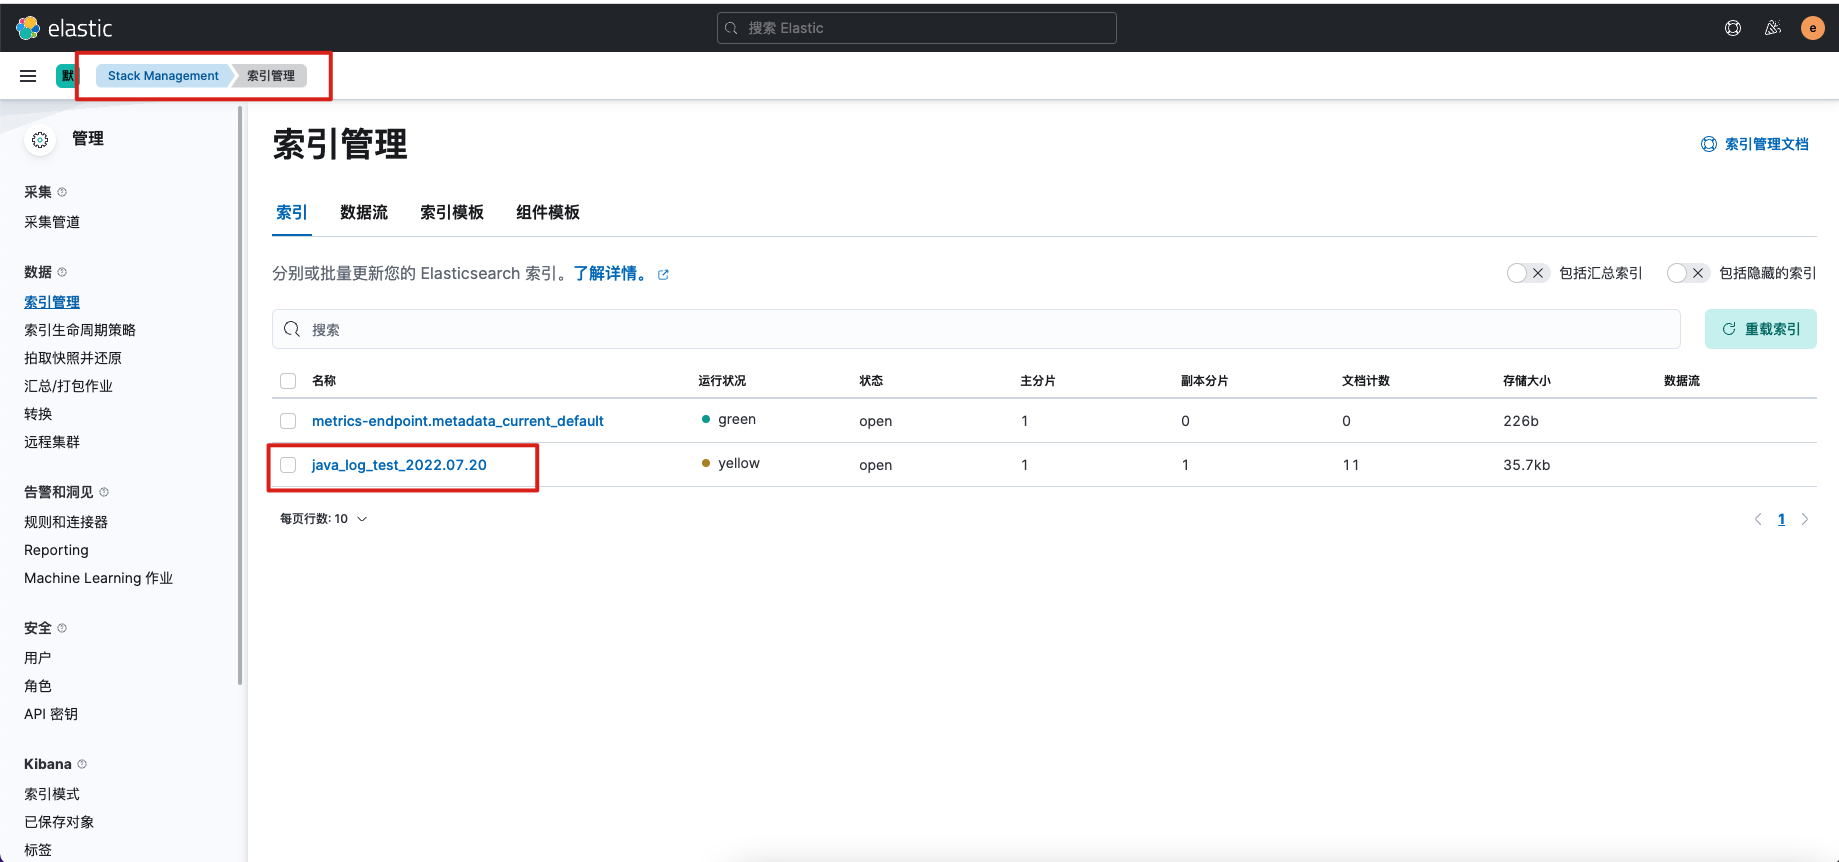Sort by the 副本分片 column header
This screenshot has width=1839, height=862.
pos(1205,381)
